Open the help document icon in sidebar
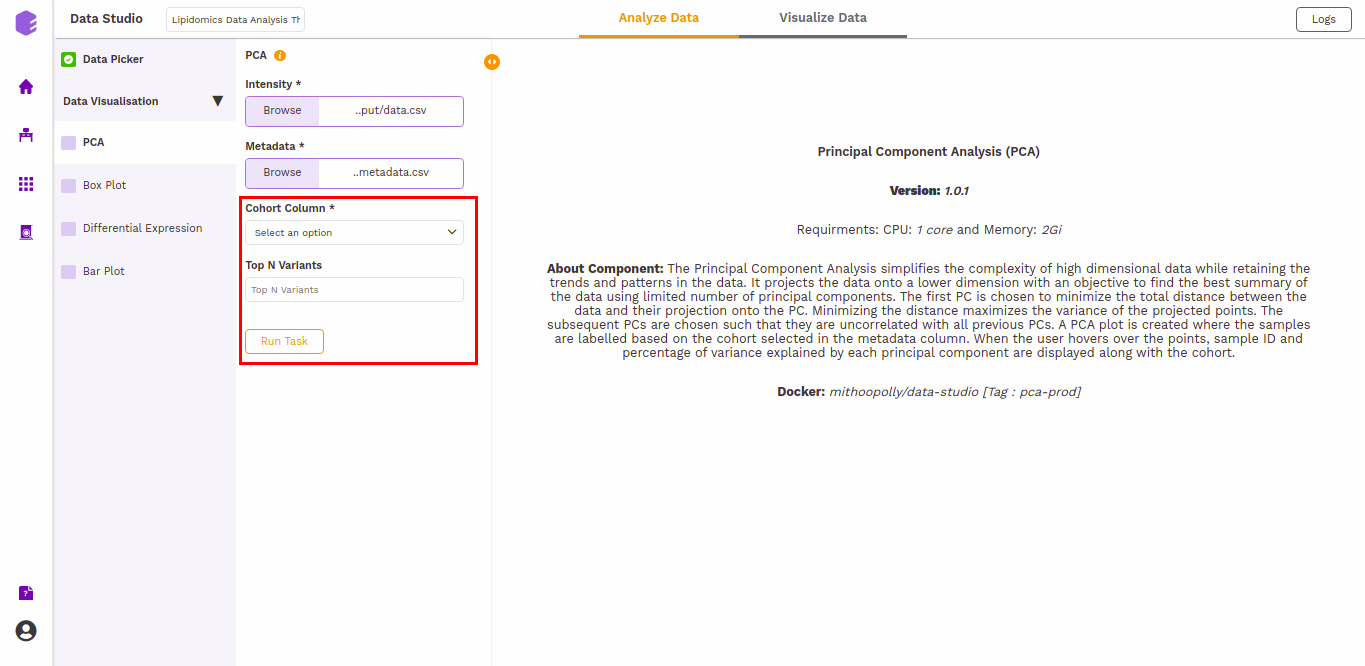The image size is (1365, 666). coord(26,593)
